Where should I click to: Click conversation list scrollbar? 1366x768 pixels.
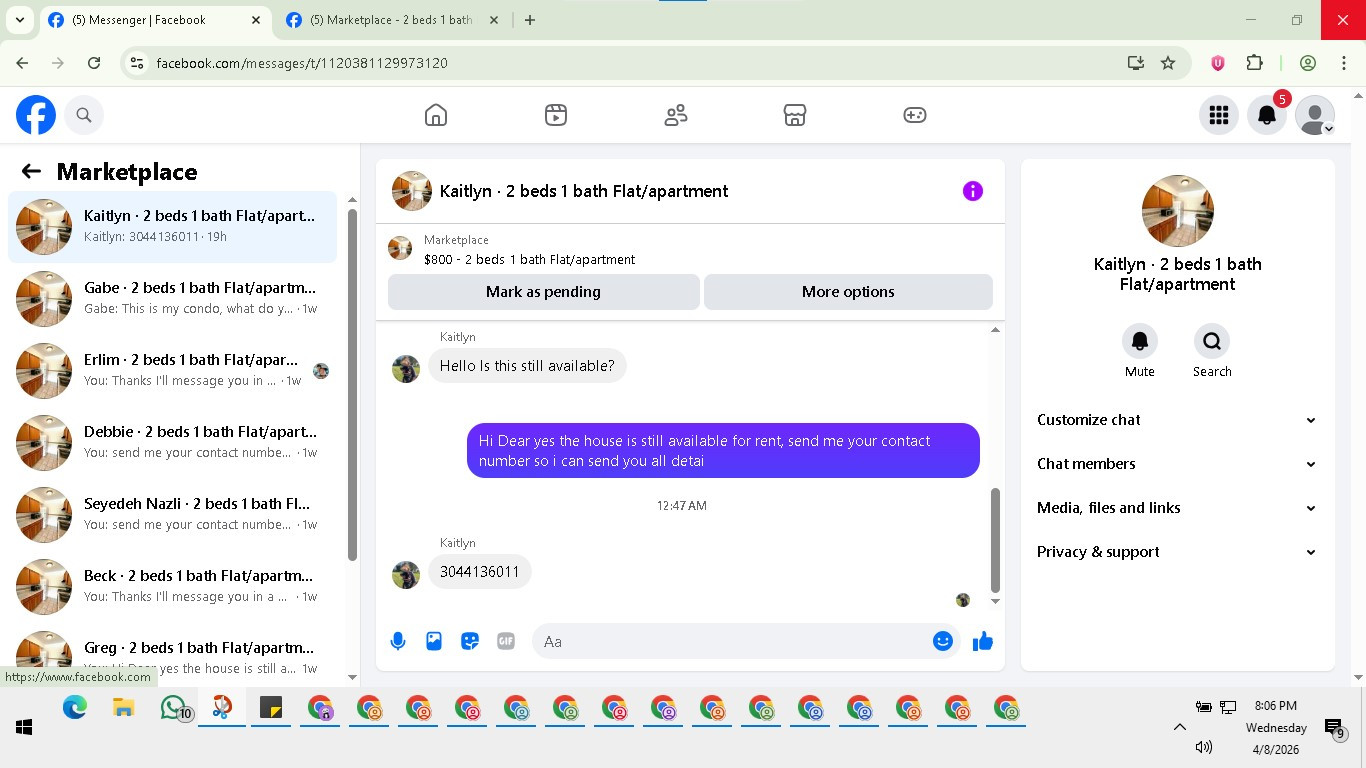(x=352, y=385)
